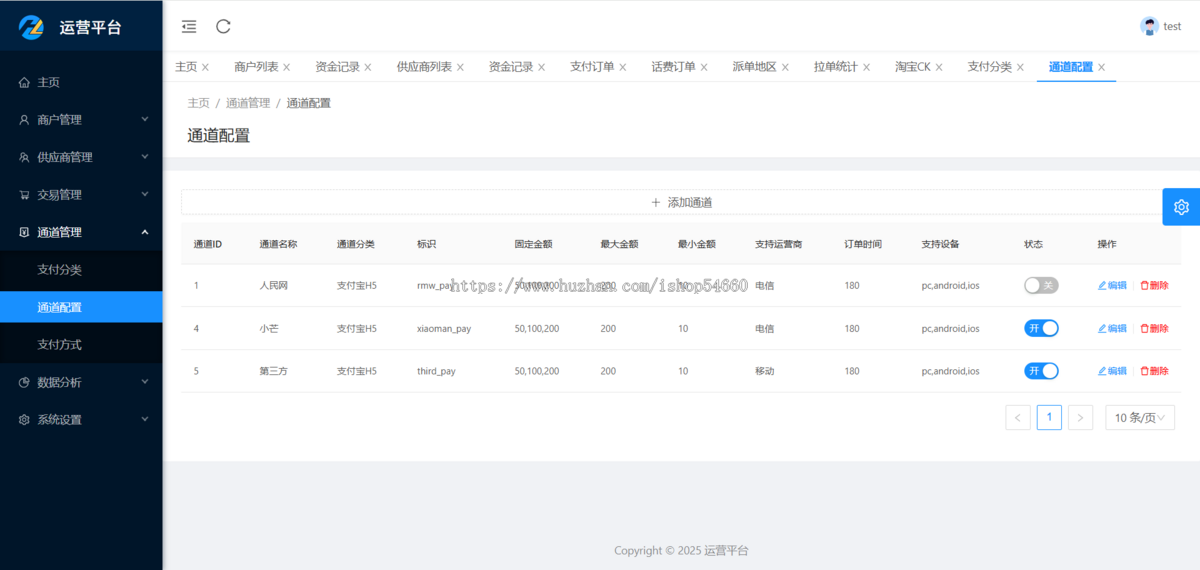The height and width of the screenshot is (570, 1200).
Task: Click the 主页 breadcrumb link
Action: (x=198, y=103)
